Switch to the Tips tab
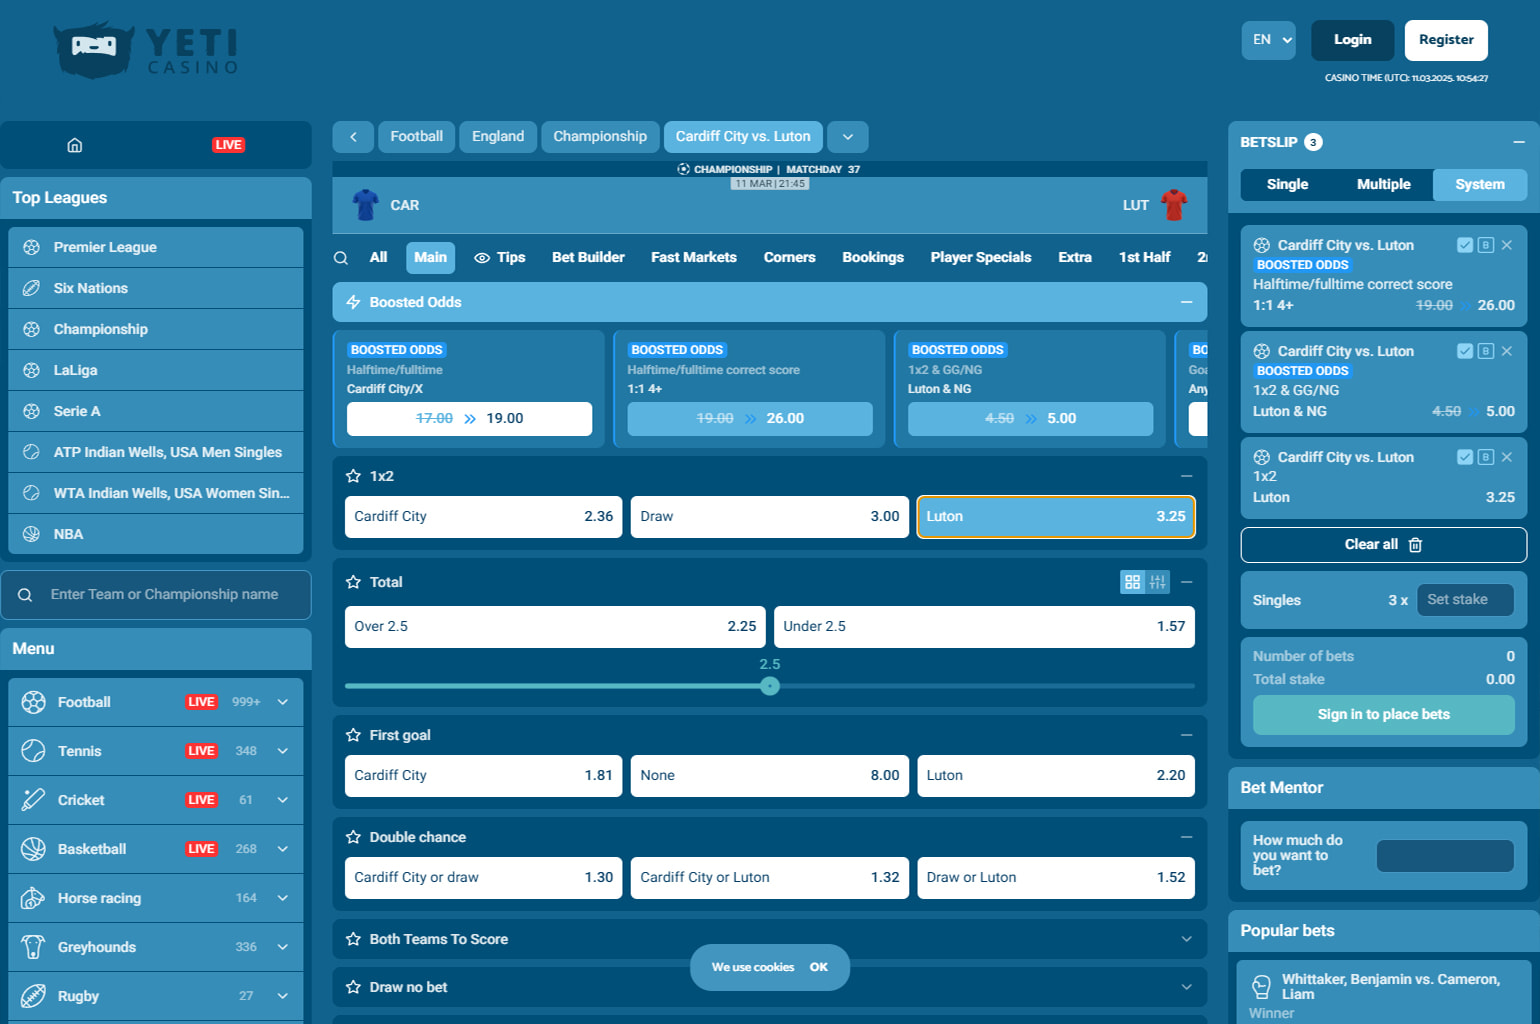1540x1024 pixels. pyautogui.click(x=500, y=258)
